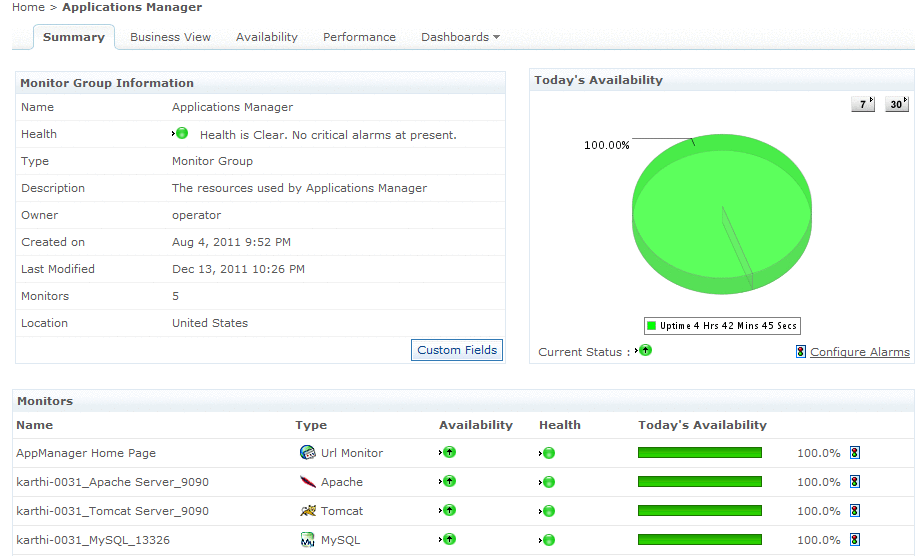Viewport: 923px width, 556px height.
Task: Click the green Health status icon in group information
Action: [x=182, y=134]
